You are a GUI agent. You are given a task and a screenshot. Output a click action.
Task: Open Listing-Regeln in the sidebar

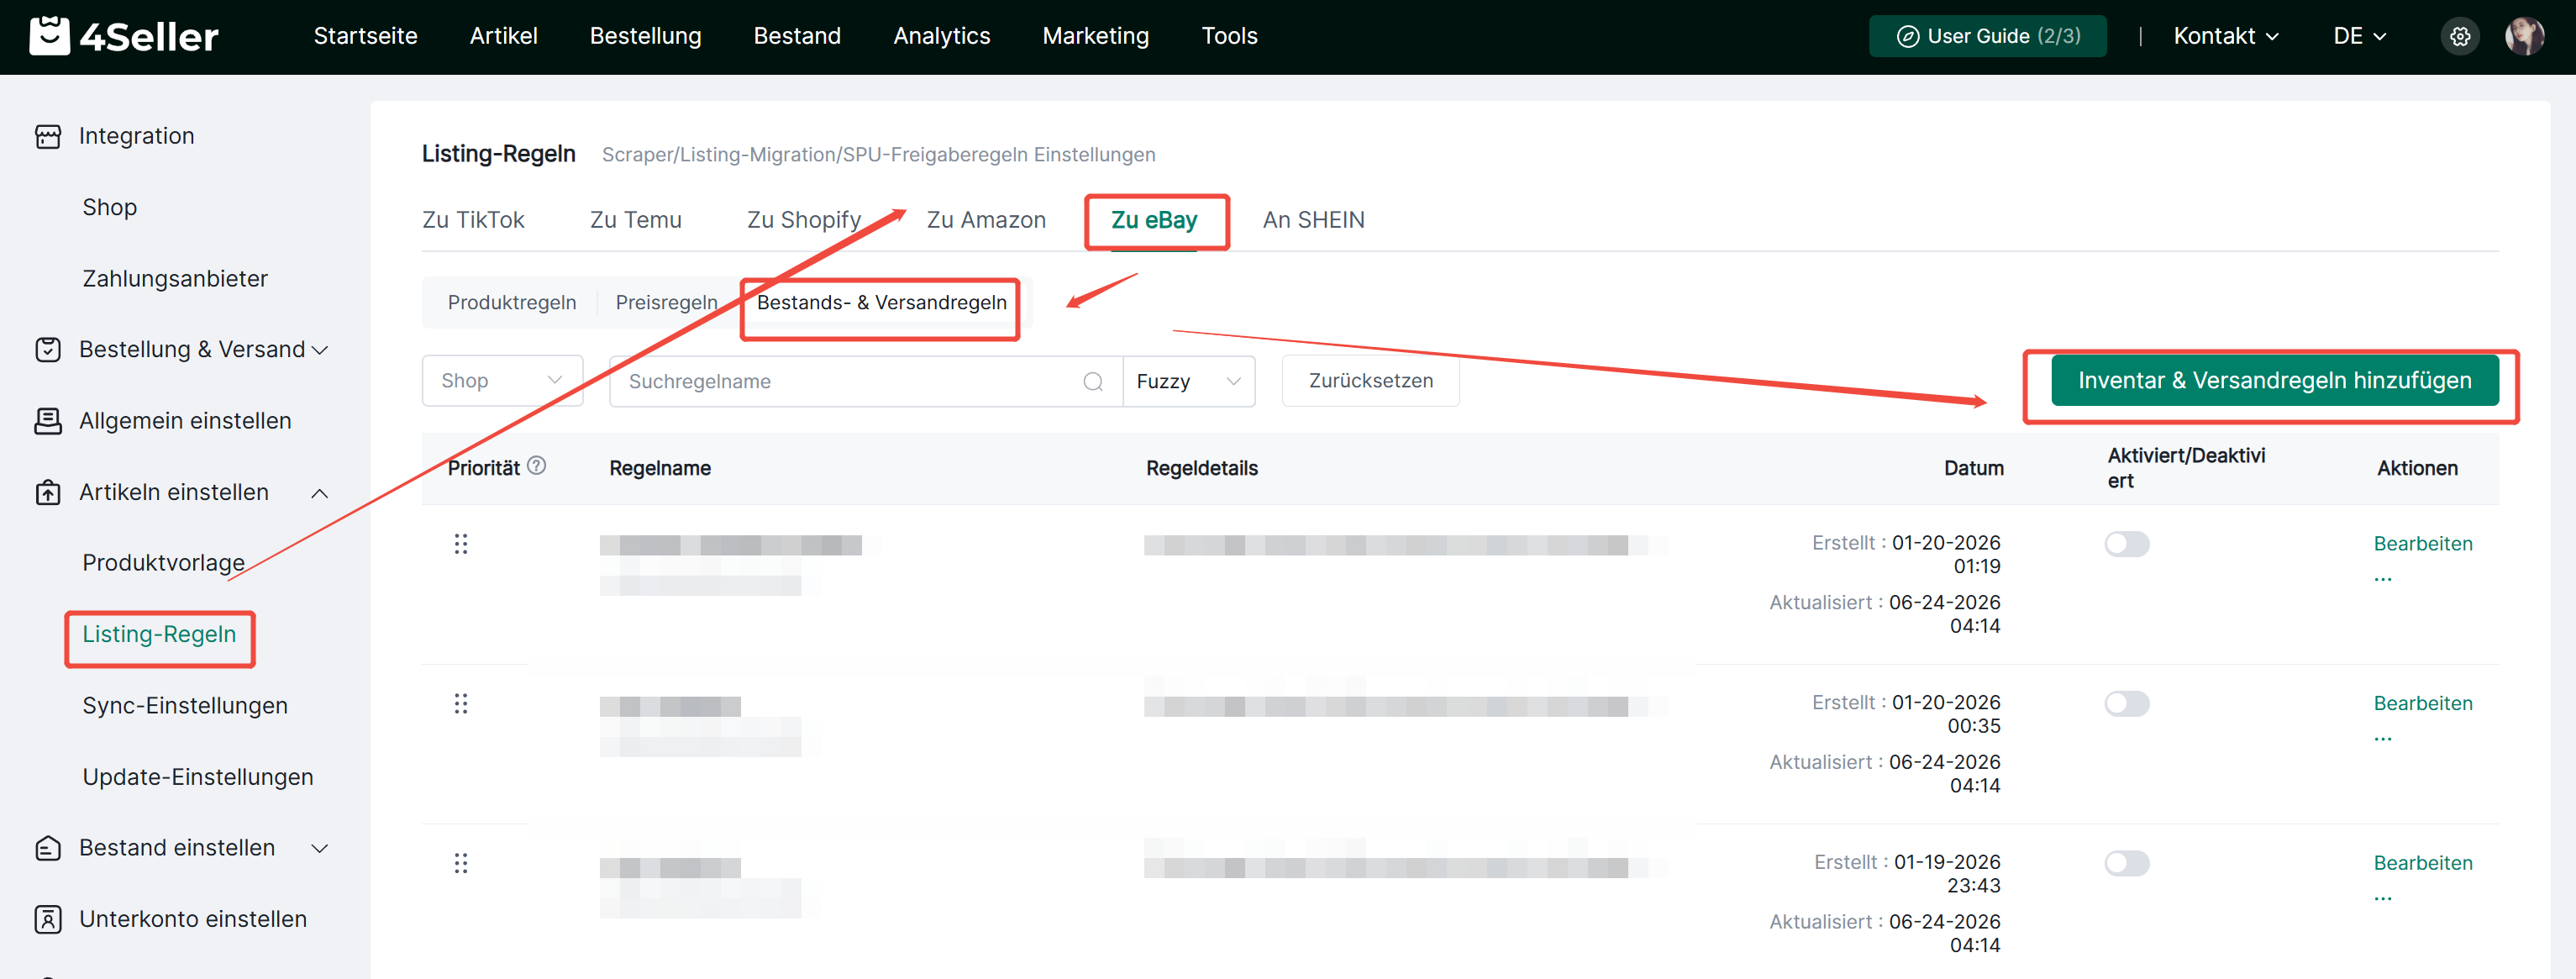point(159,634)
